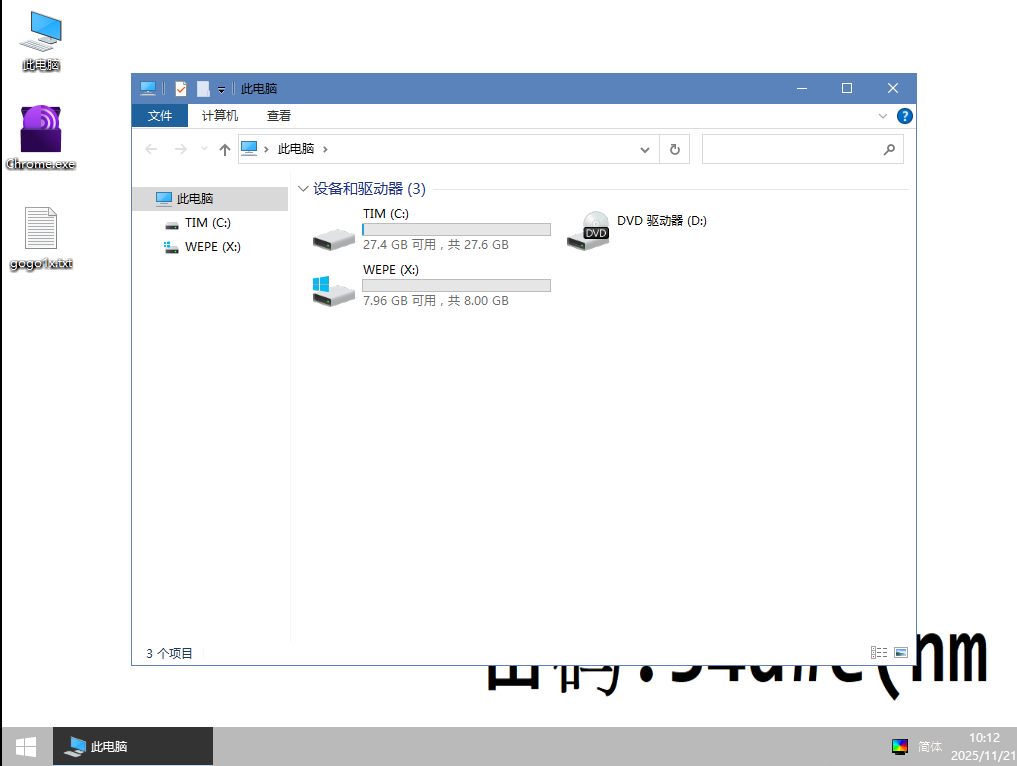This screenshot has width=1017, height=766.
Task: Click the Properties icon in quick access toolbar
Action: click(x=181, y=89)
